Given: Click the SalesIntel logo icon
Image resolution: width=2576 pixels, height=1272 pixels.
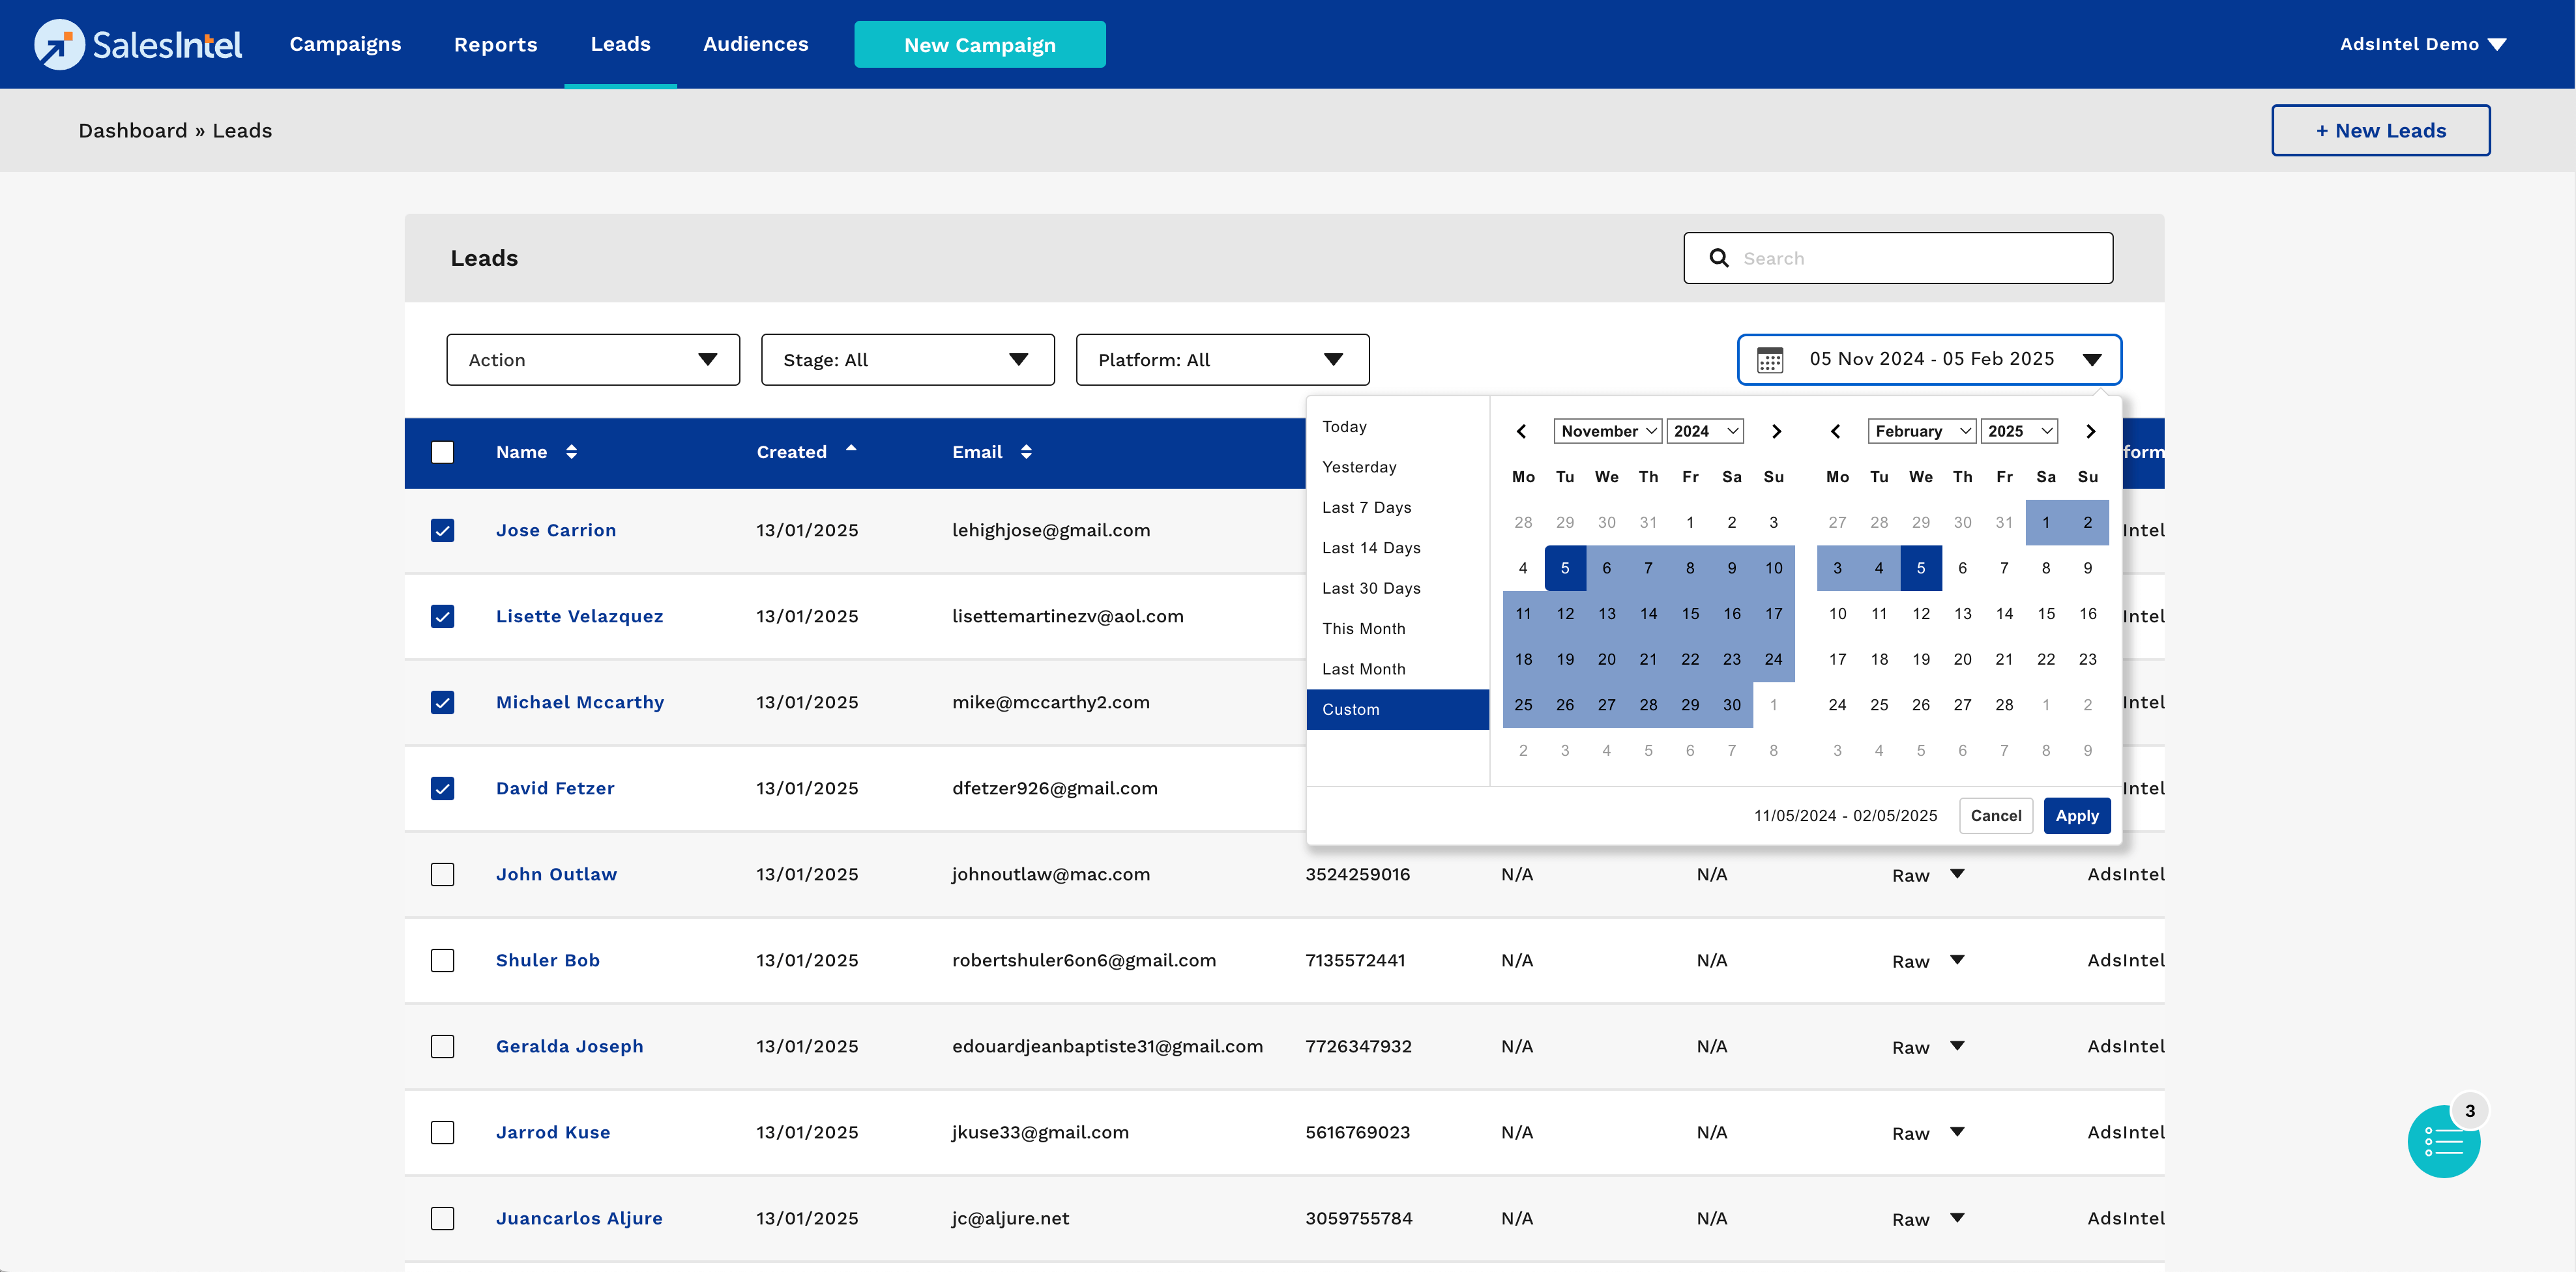Looking at the screenshot, I should (59, 44).
